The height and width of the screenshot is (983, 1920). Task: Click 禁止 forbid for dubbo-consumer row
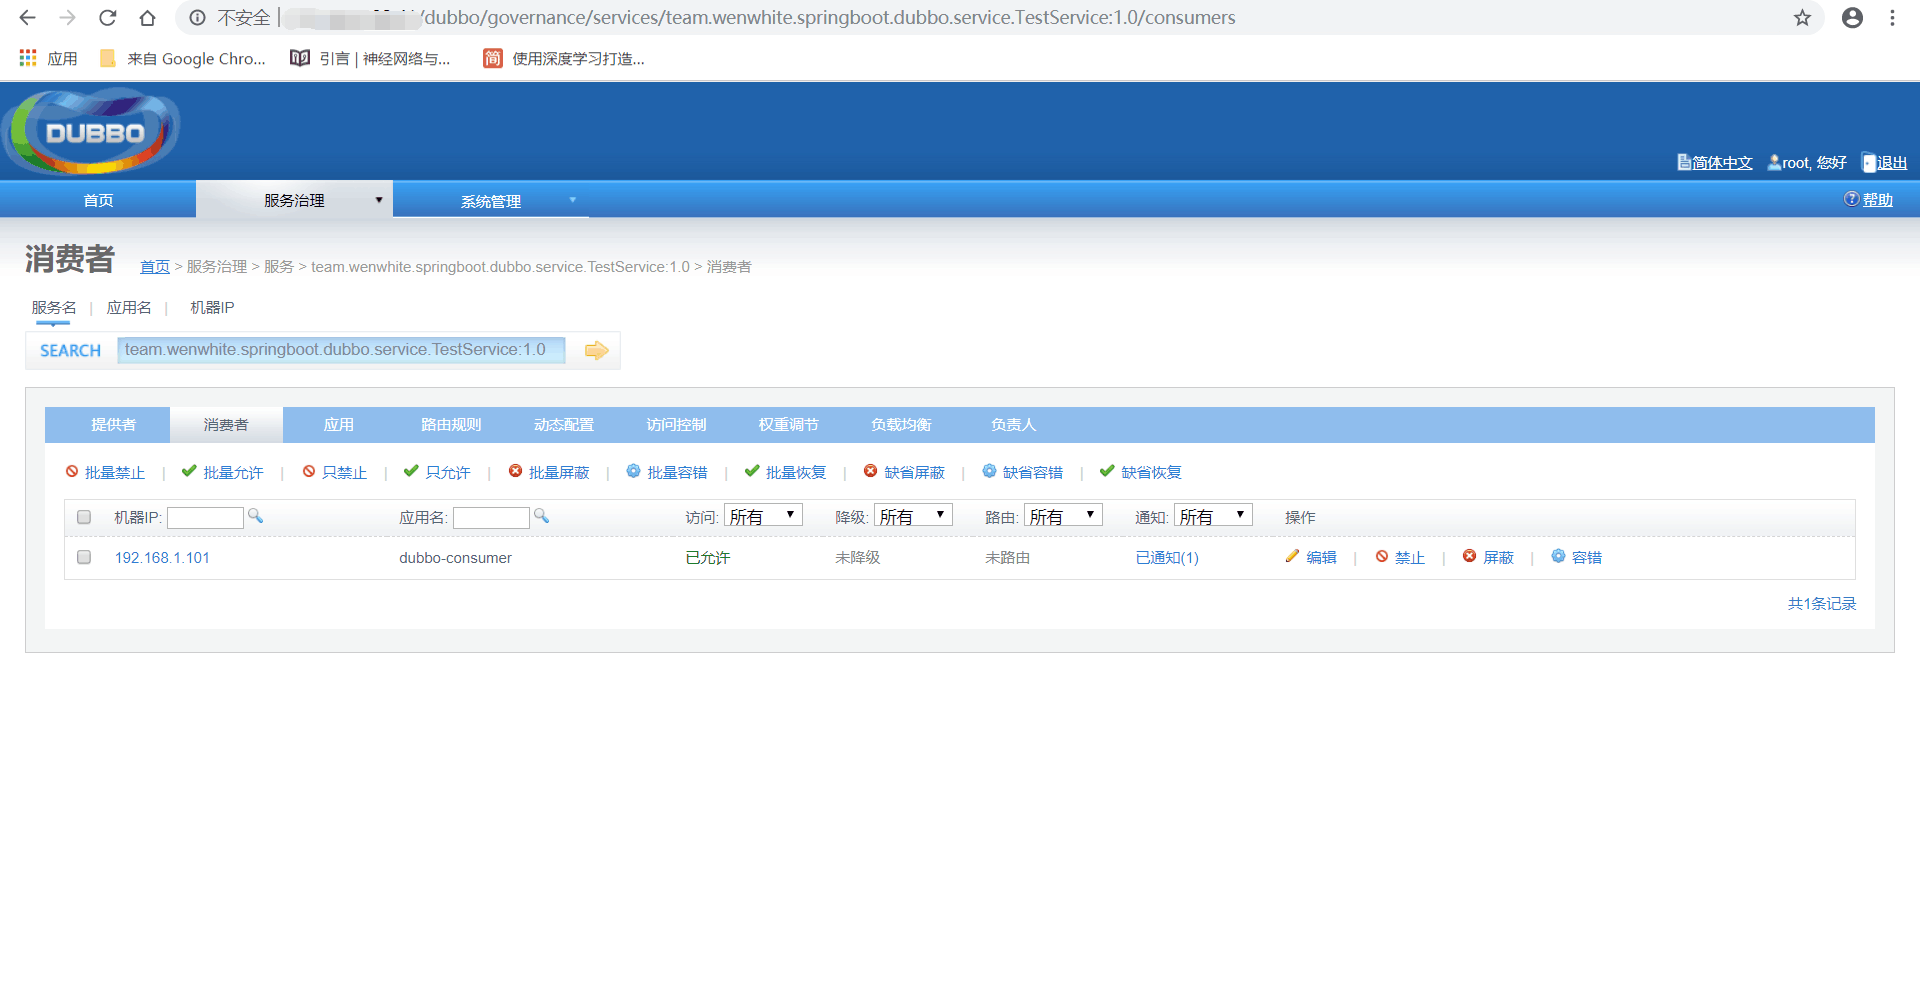click(1400, 557)
